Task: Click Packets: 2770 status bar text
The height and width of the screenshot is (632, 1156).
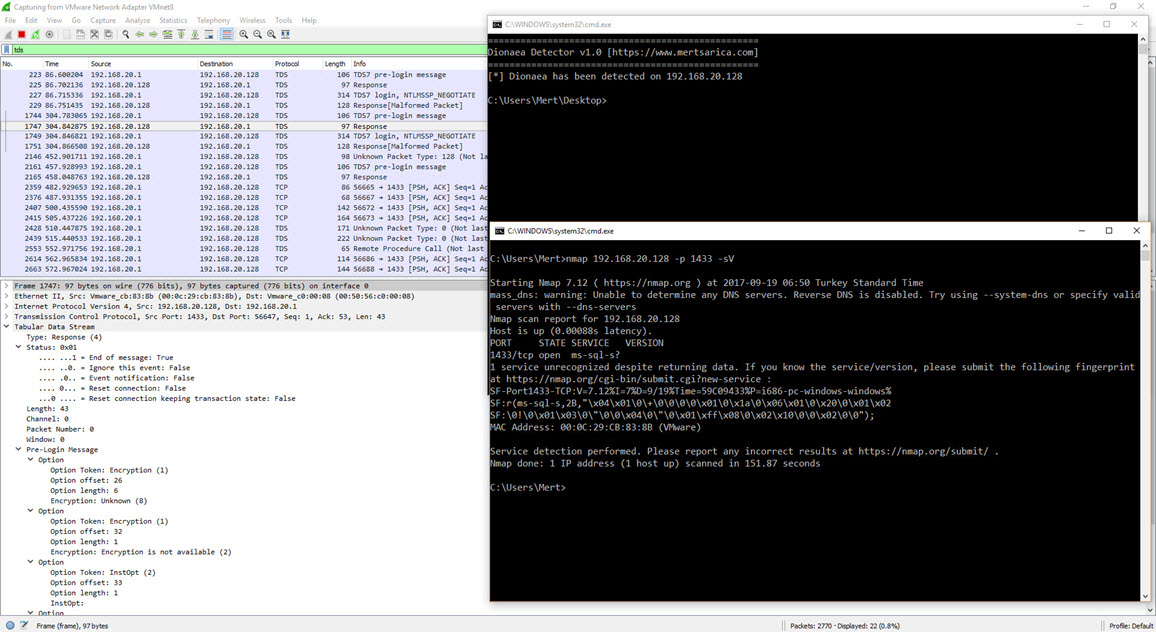Action: [x=844, y=625]
